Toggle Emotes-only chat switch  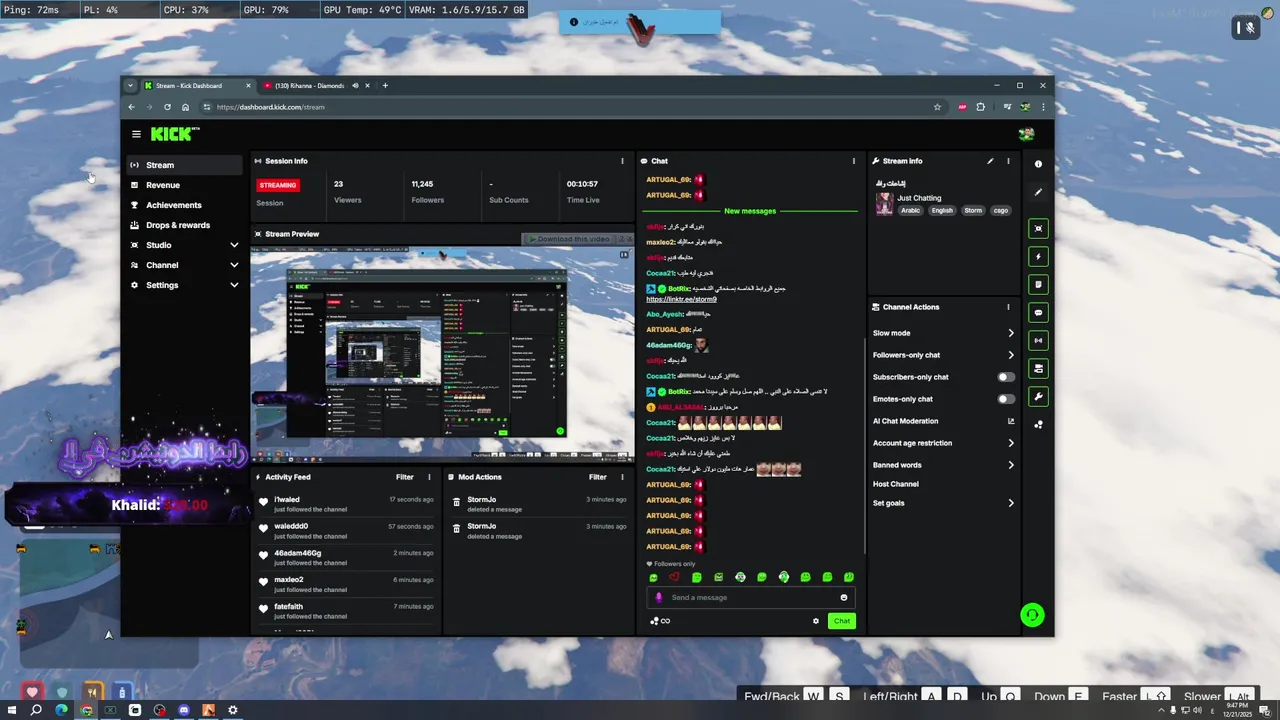1006,399
